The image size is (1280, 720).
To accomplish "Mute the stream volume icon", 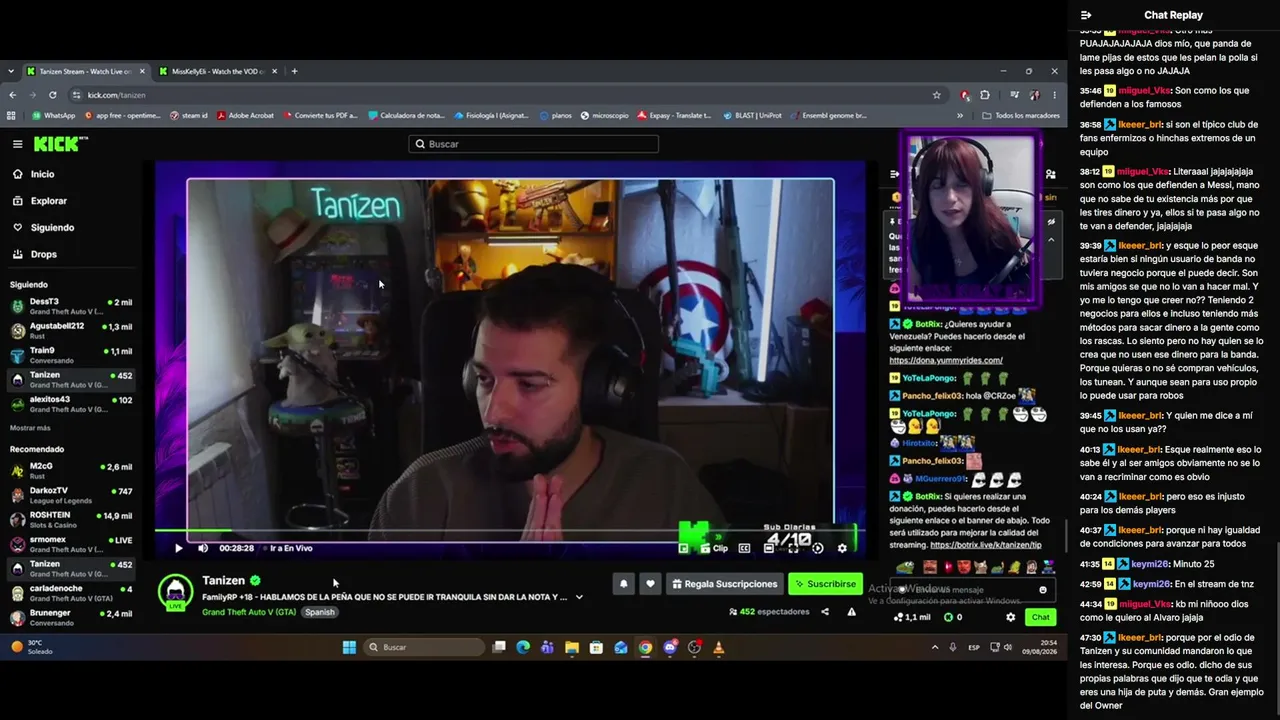I will tap(203, 548).
